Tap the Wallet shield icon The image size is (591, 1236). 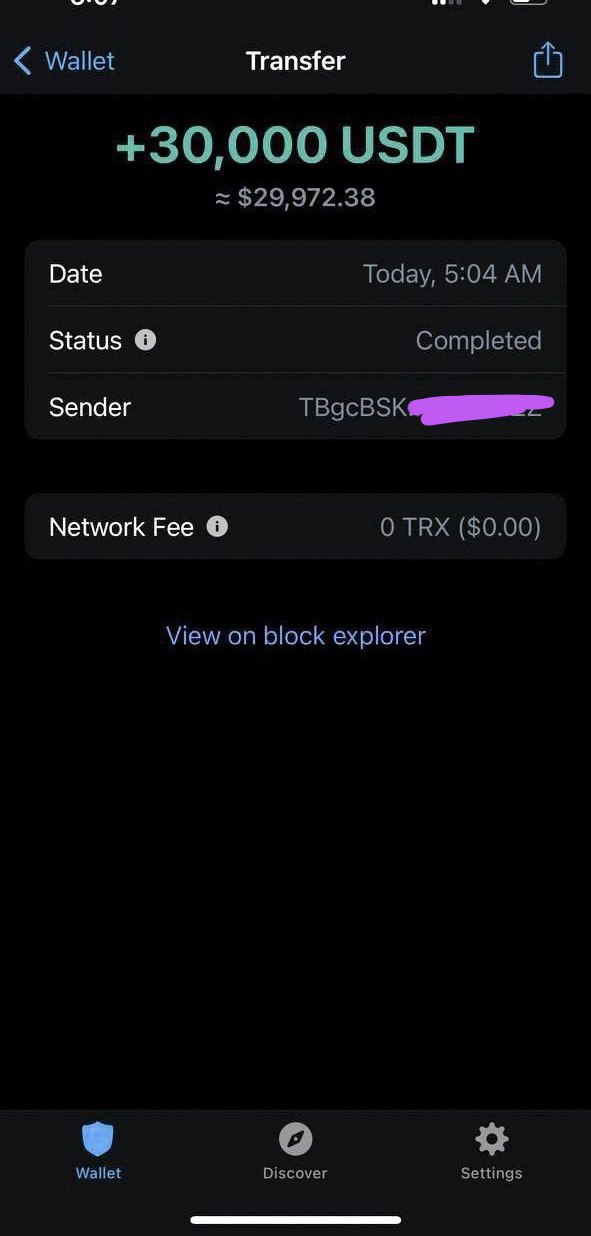click(x=98, y=1138)
